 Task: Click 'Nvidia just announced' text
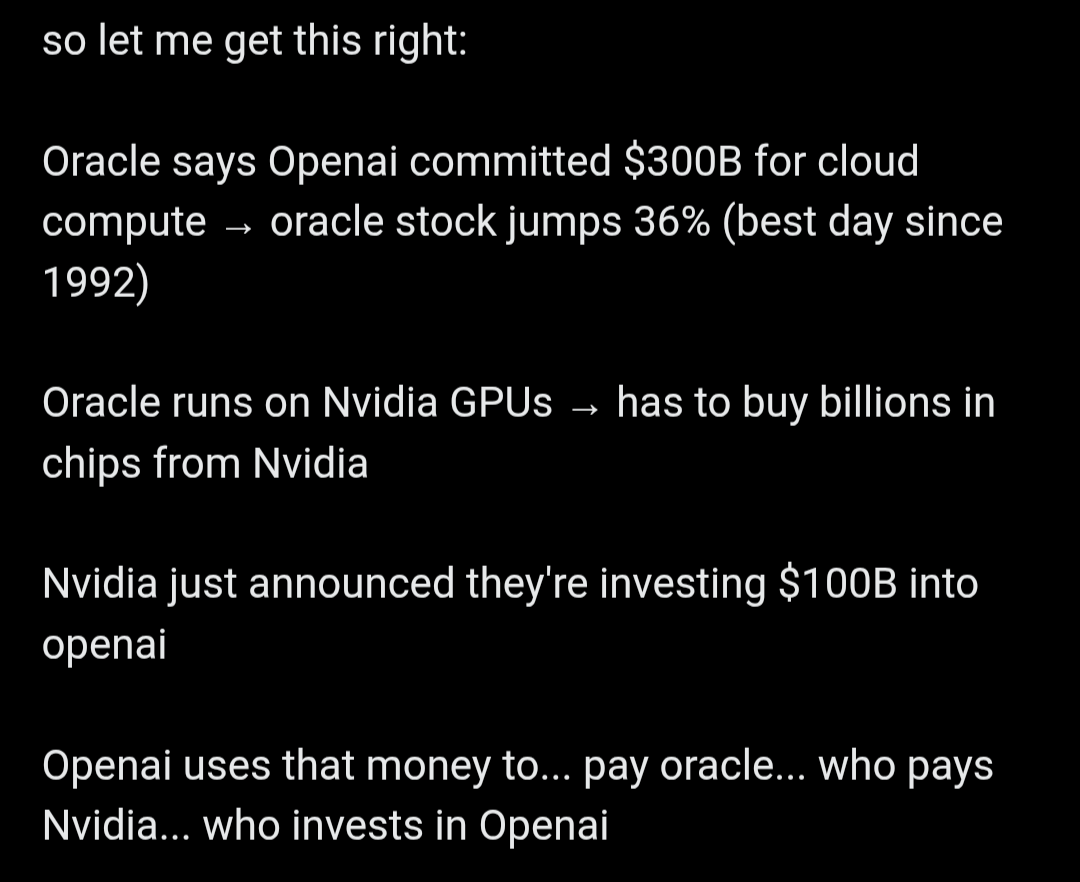click(248, 585)
